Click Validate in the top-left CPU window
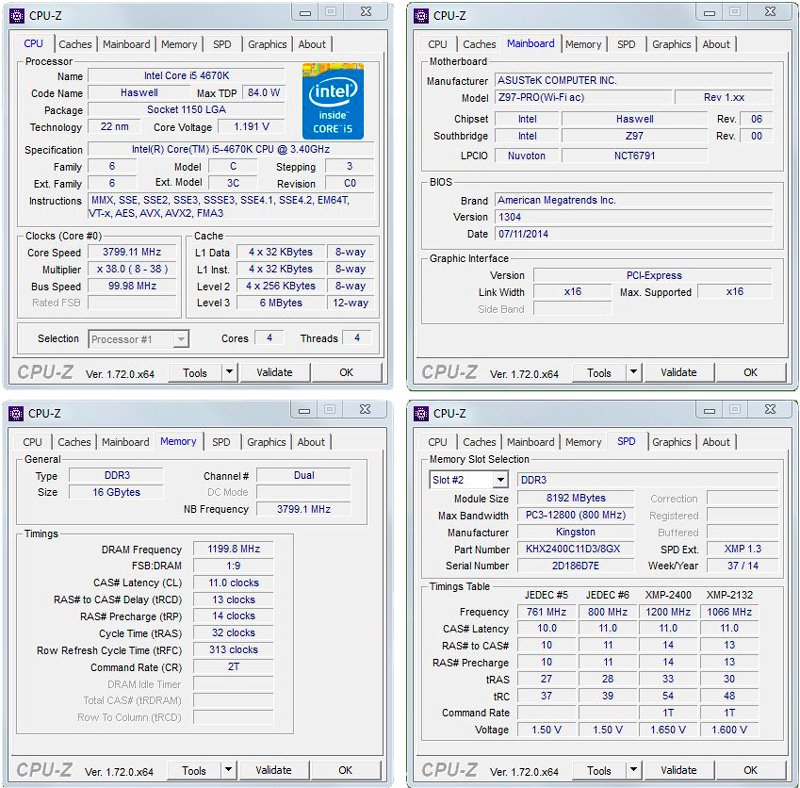 [274, 373]
